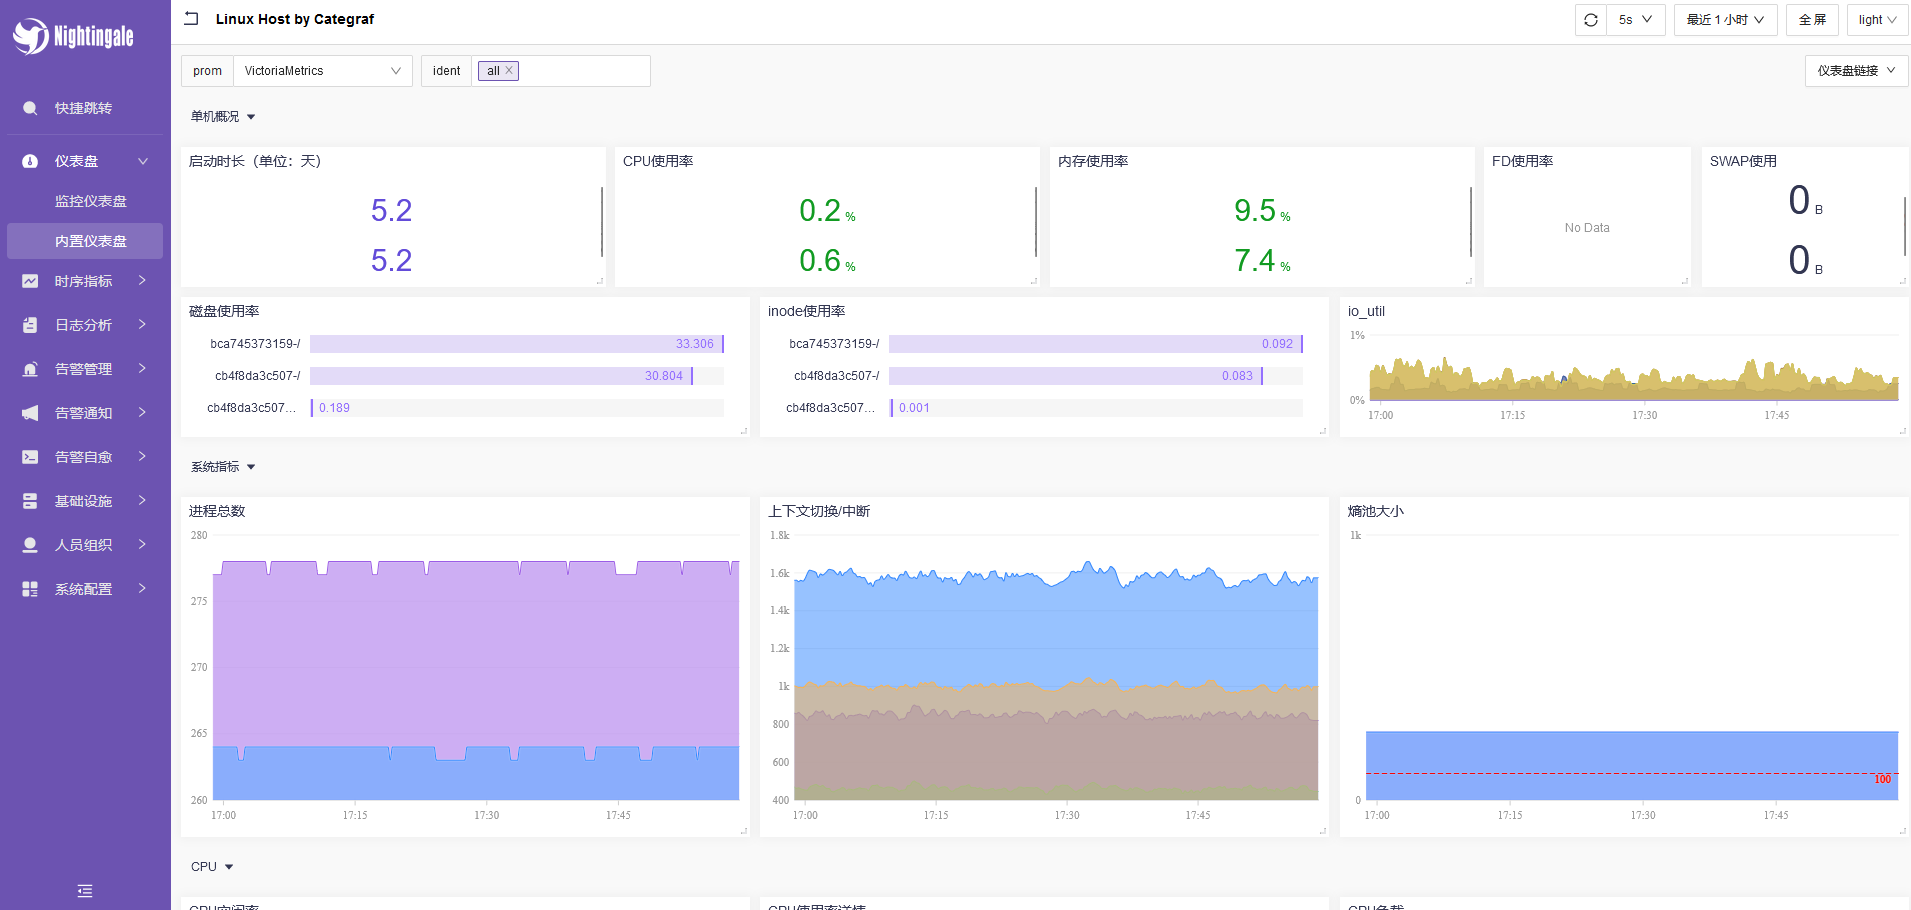Screen dimensions: 1911x910
Task: Click the cb4f8da3c507-/ disk usage bar 30.804
Action: point(501,376)
